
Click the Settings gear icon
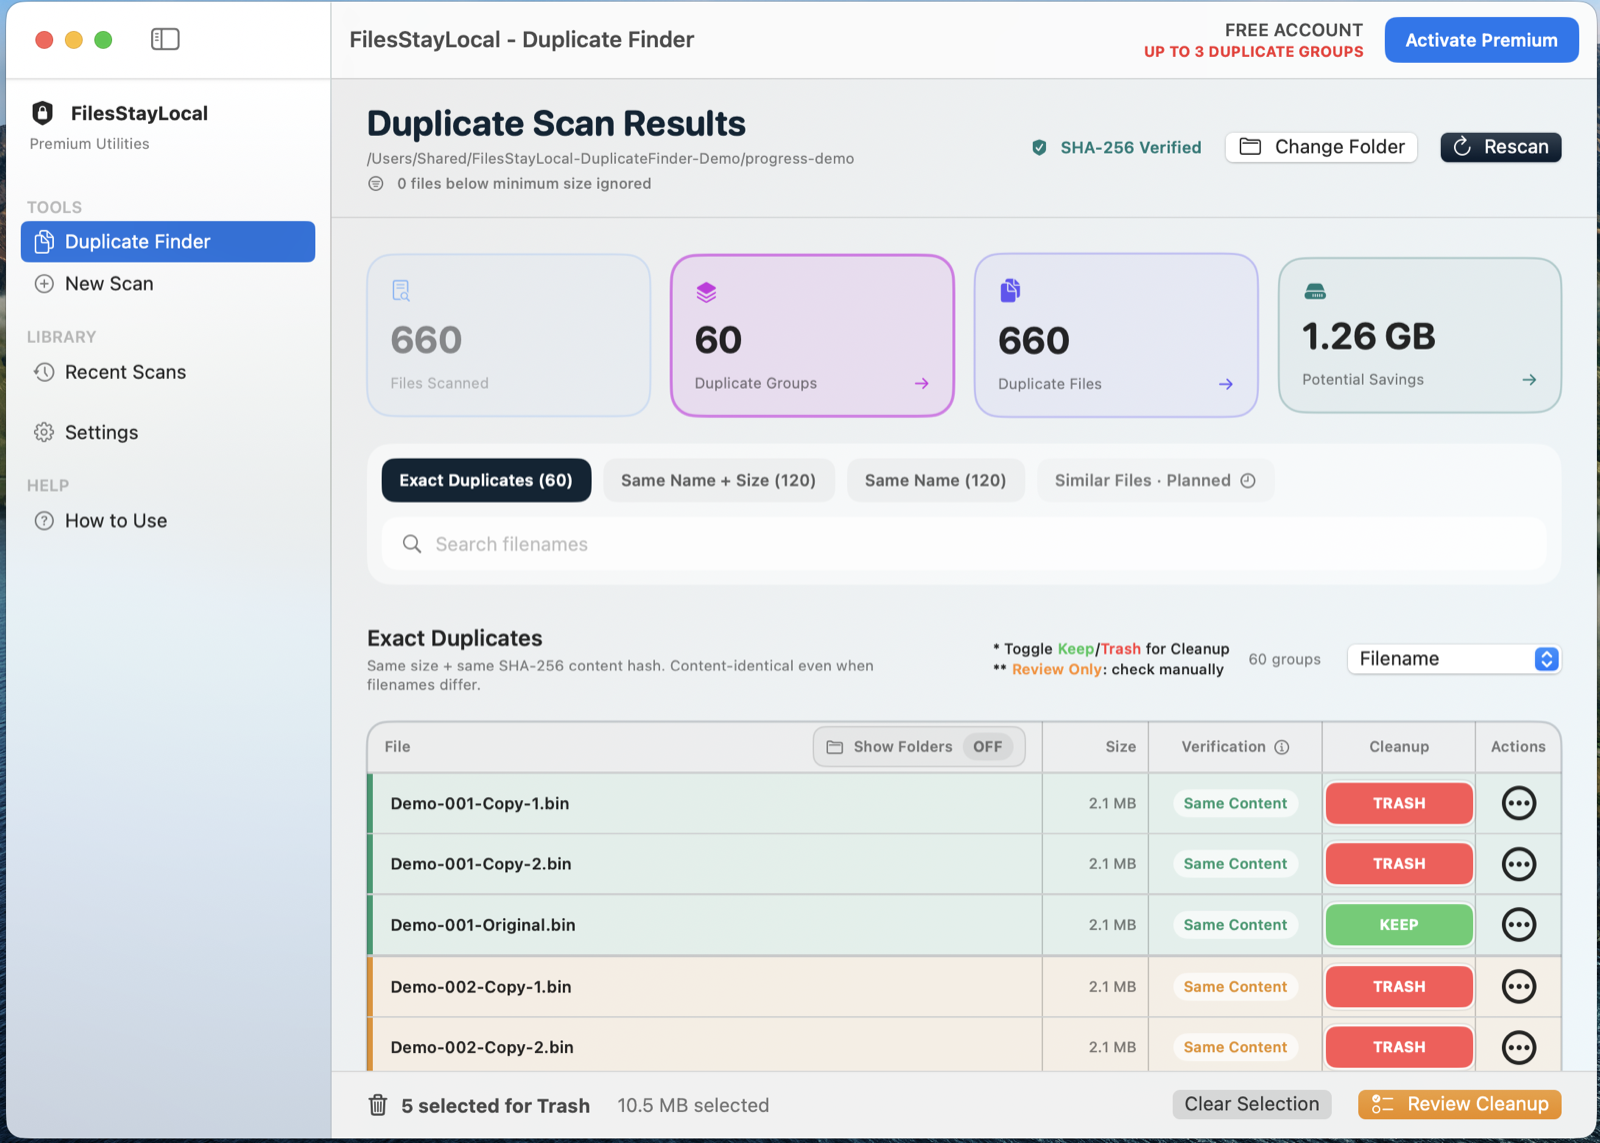tap(44, 432)
